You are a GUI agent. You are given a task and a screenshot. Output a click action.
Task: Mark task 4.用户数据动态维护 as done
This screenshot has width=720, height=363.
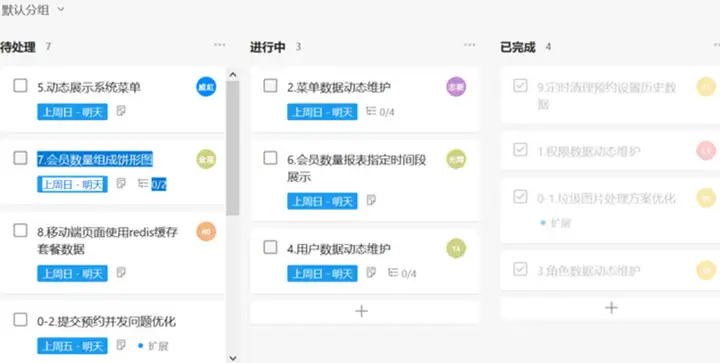270,247
